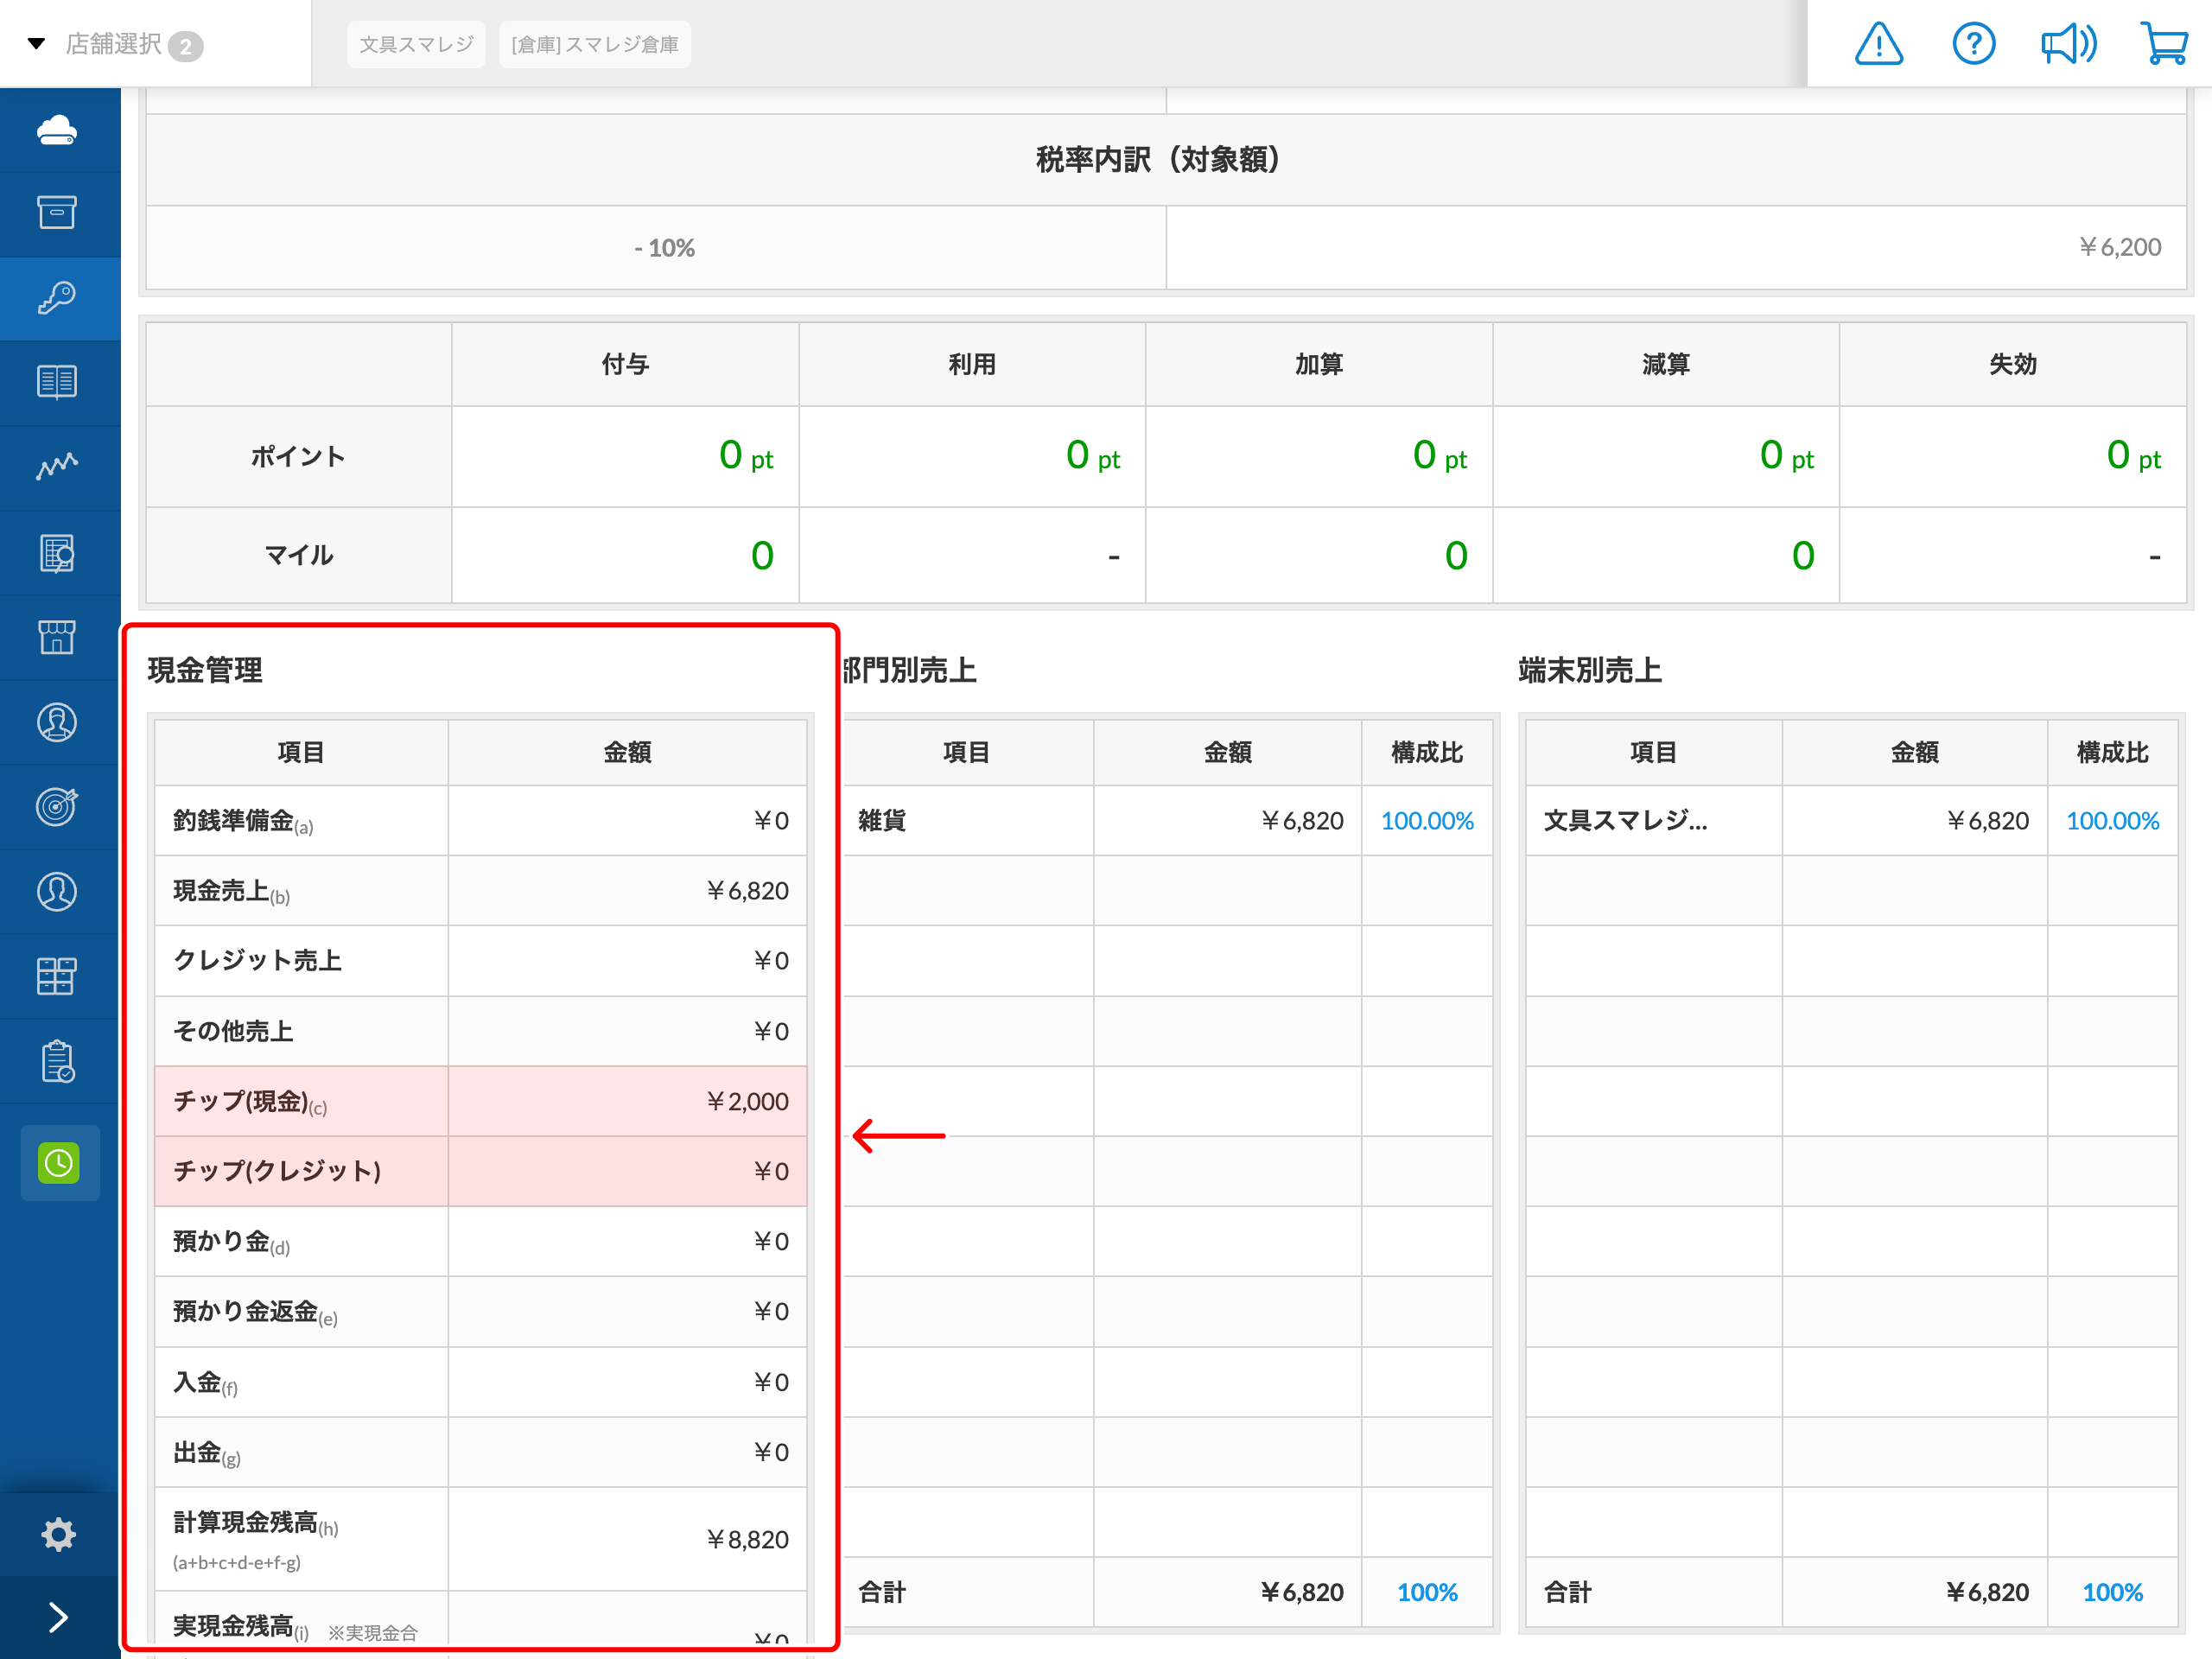
Task: Open the shopping cart icon
Action: (2164, 44)
